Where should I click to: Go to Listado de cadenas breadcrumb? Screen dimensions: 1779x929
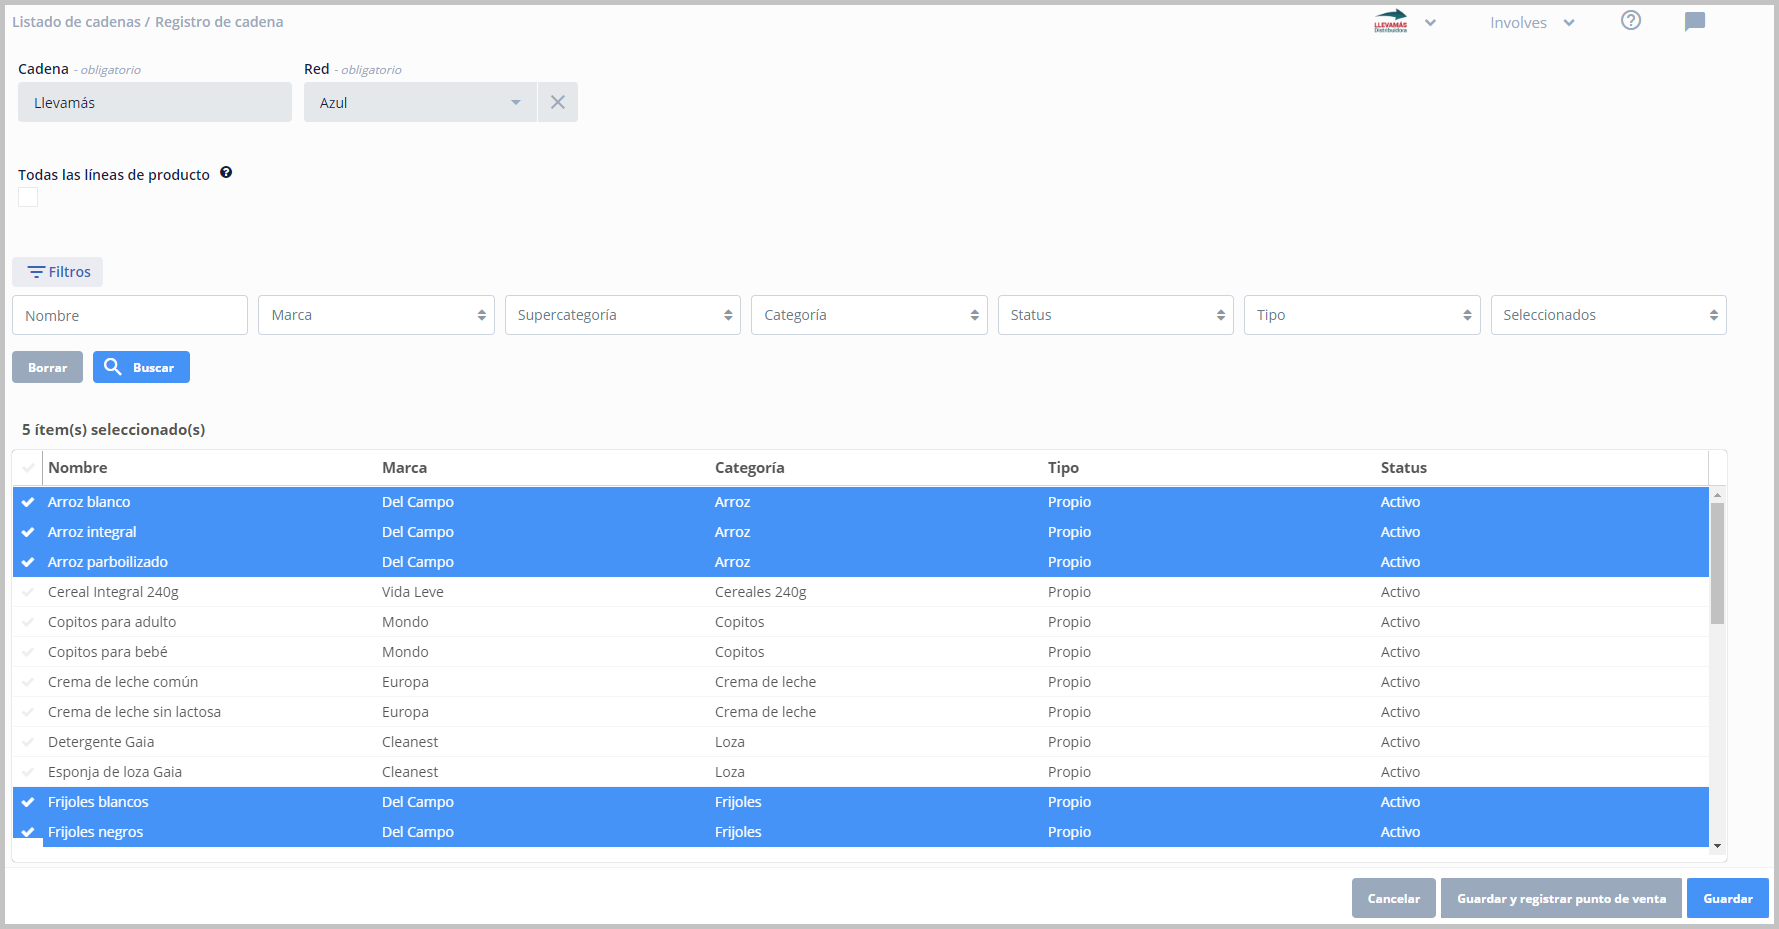point(76,22)
